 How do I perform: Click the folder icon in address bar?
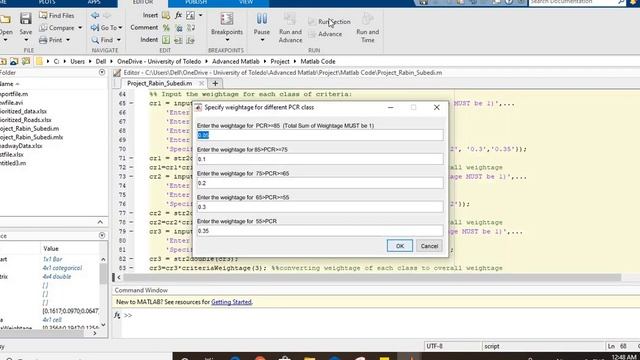click(x=39, y=61)
